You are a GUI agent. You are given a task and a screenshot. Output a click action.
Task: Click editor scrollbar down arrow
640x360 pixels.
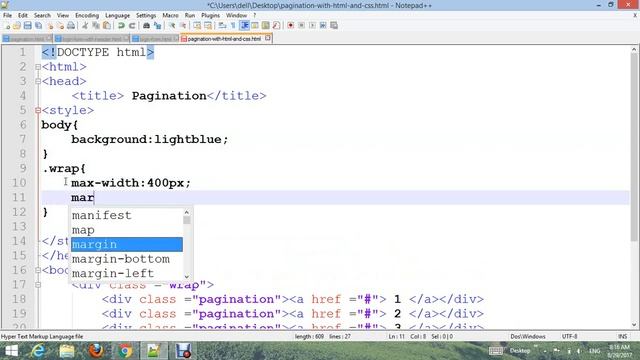[634, 325]
